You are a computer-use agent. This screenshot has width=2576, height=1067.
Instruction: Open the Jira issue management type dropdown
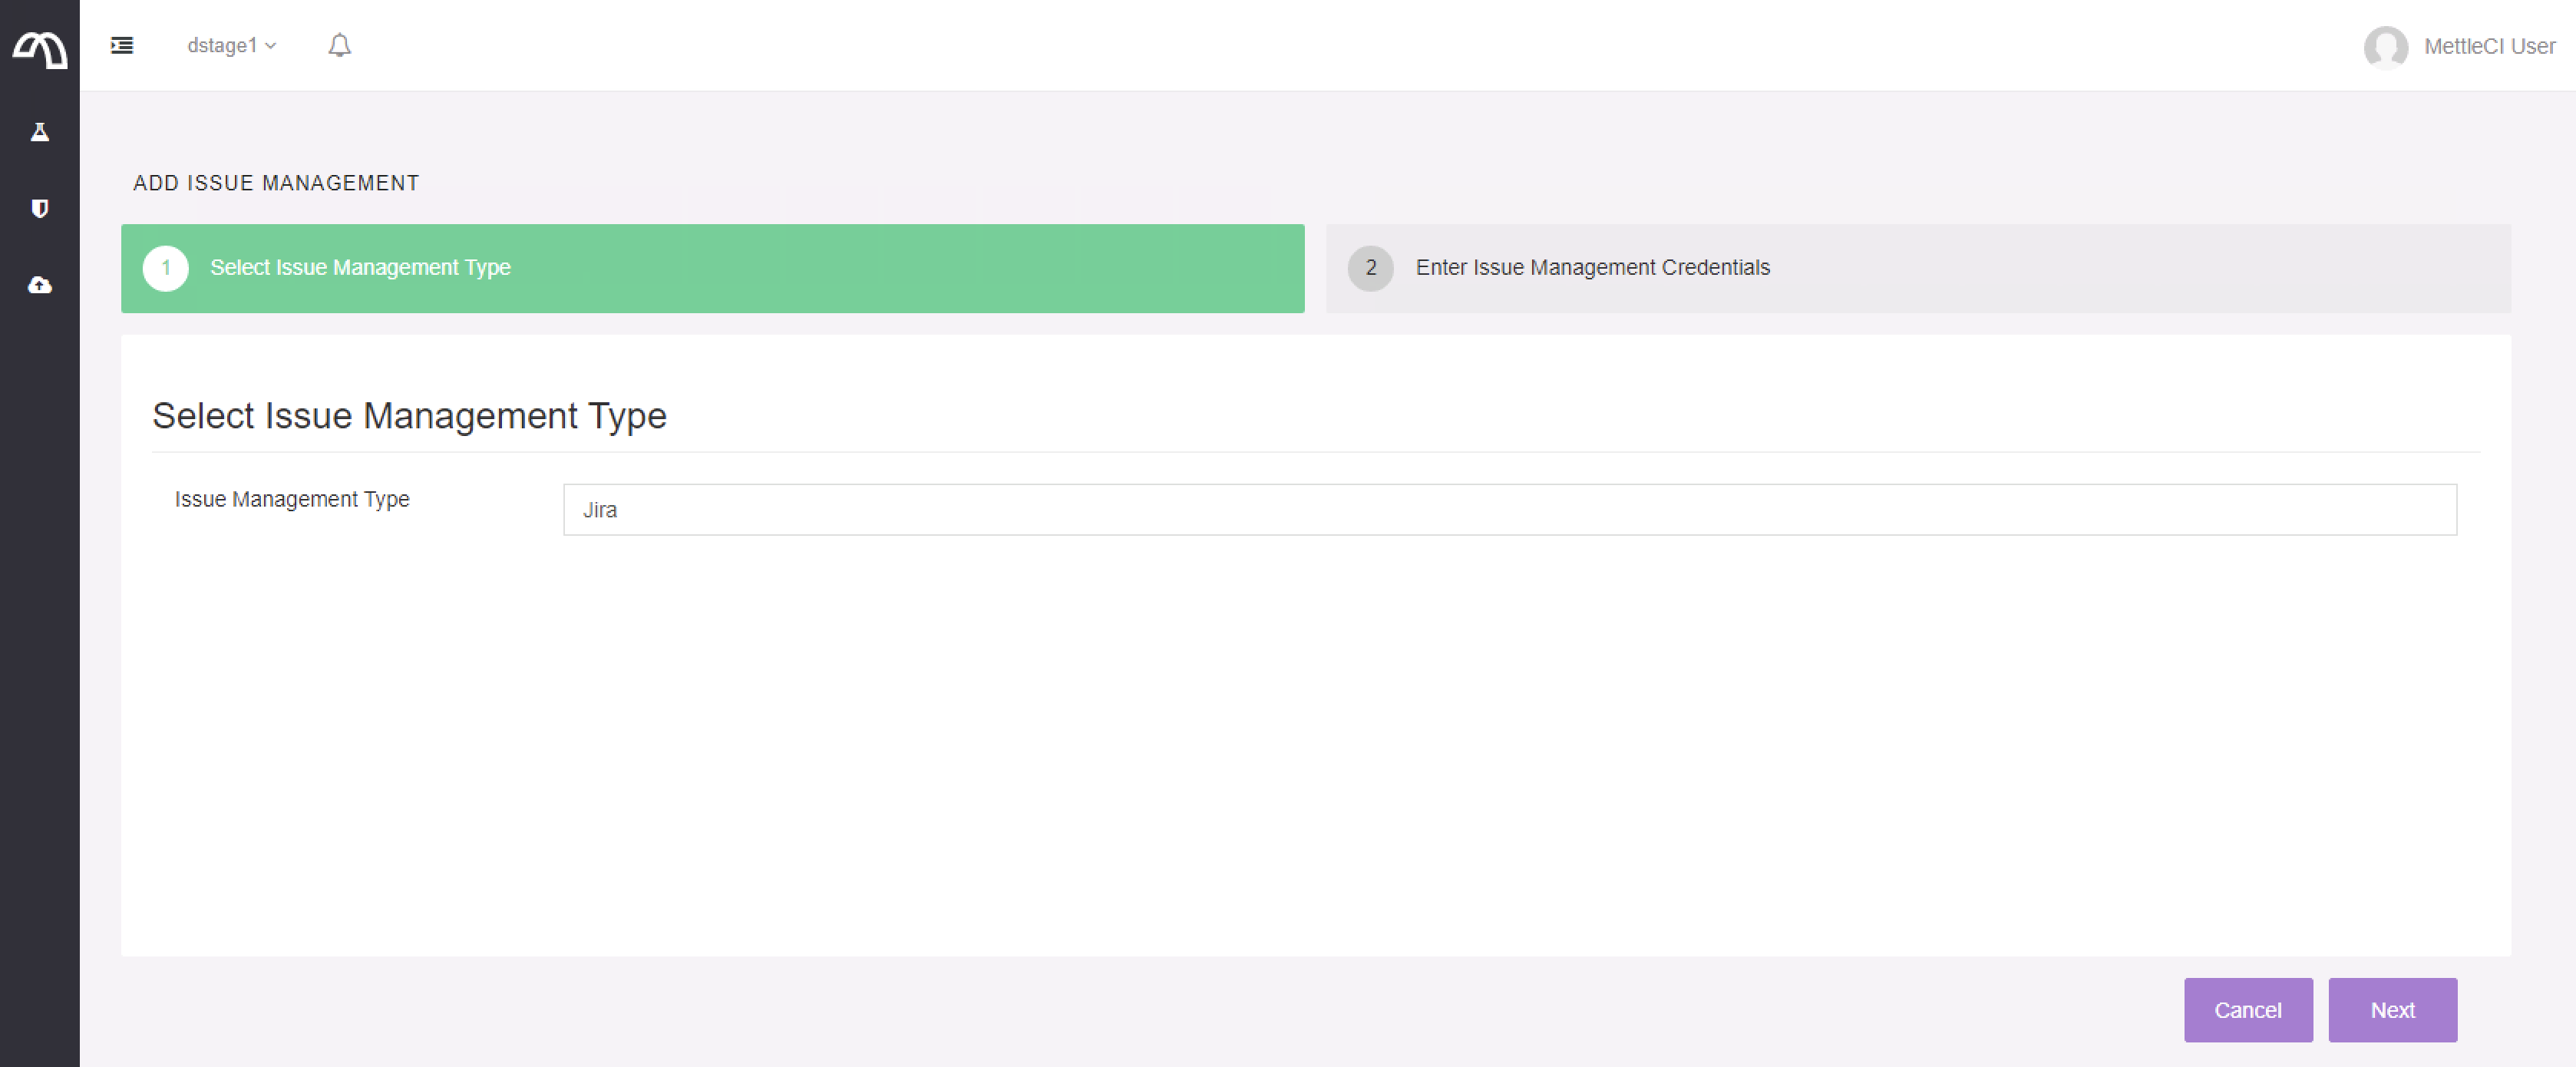pos(1509,510)
